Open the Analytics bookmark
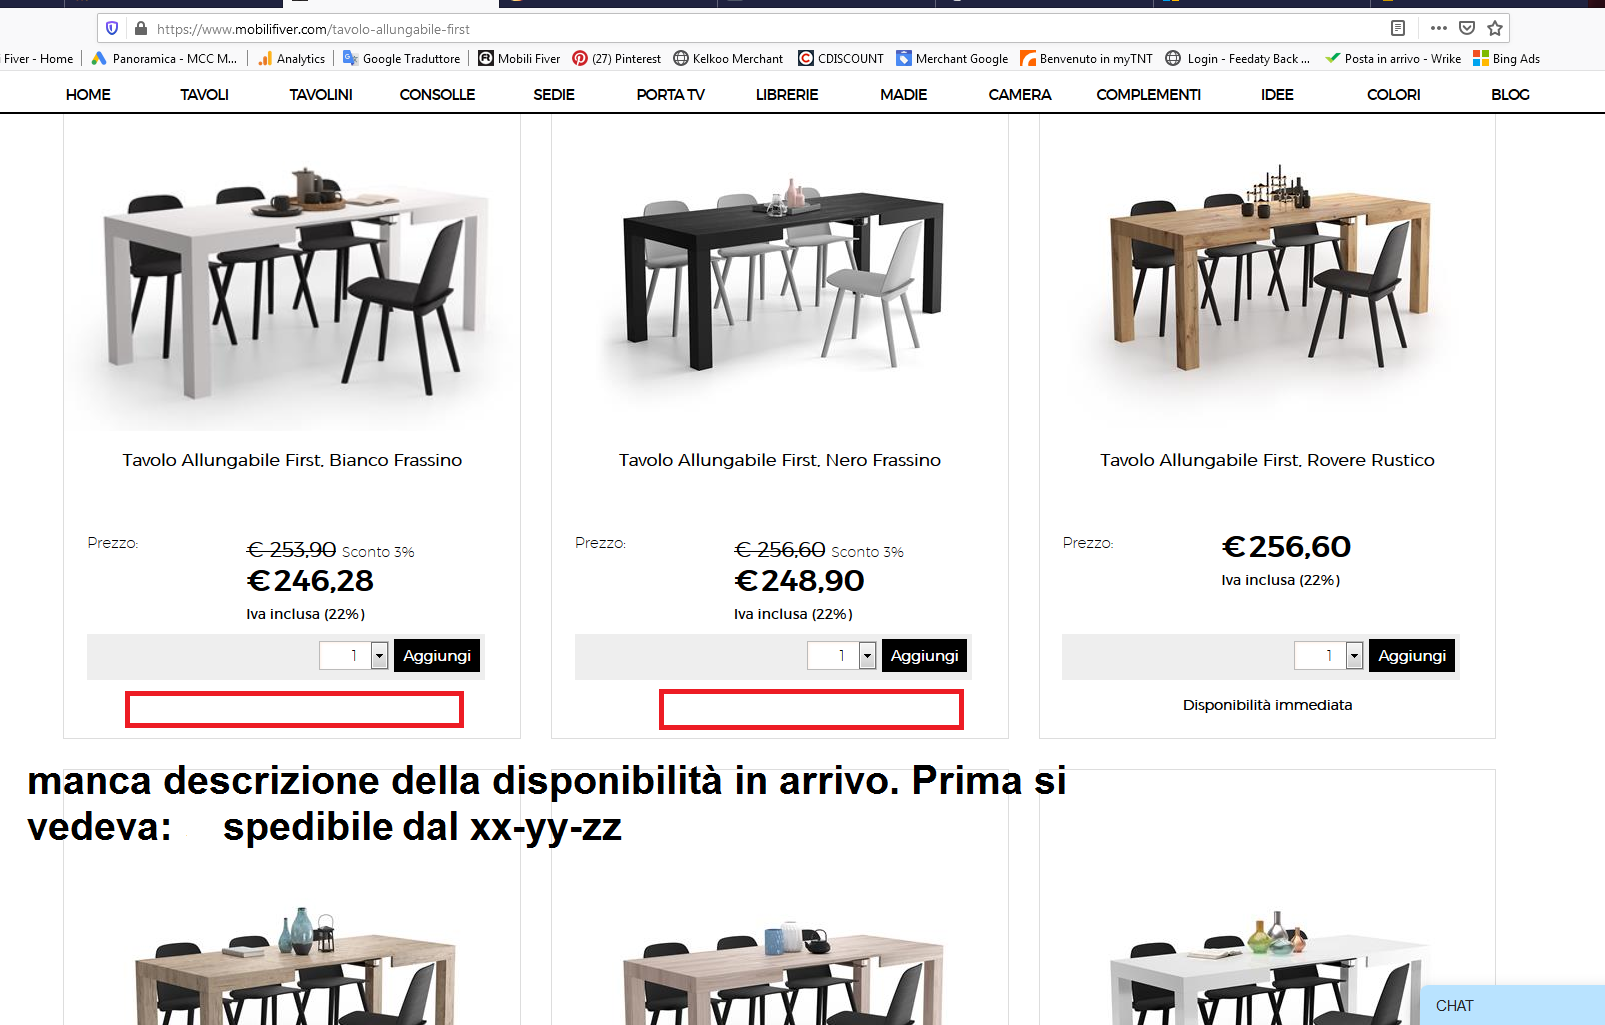Image resolution: width=1605 pixels, height=1025 pixels. click(291, 59)
